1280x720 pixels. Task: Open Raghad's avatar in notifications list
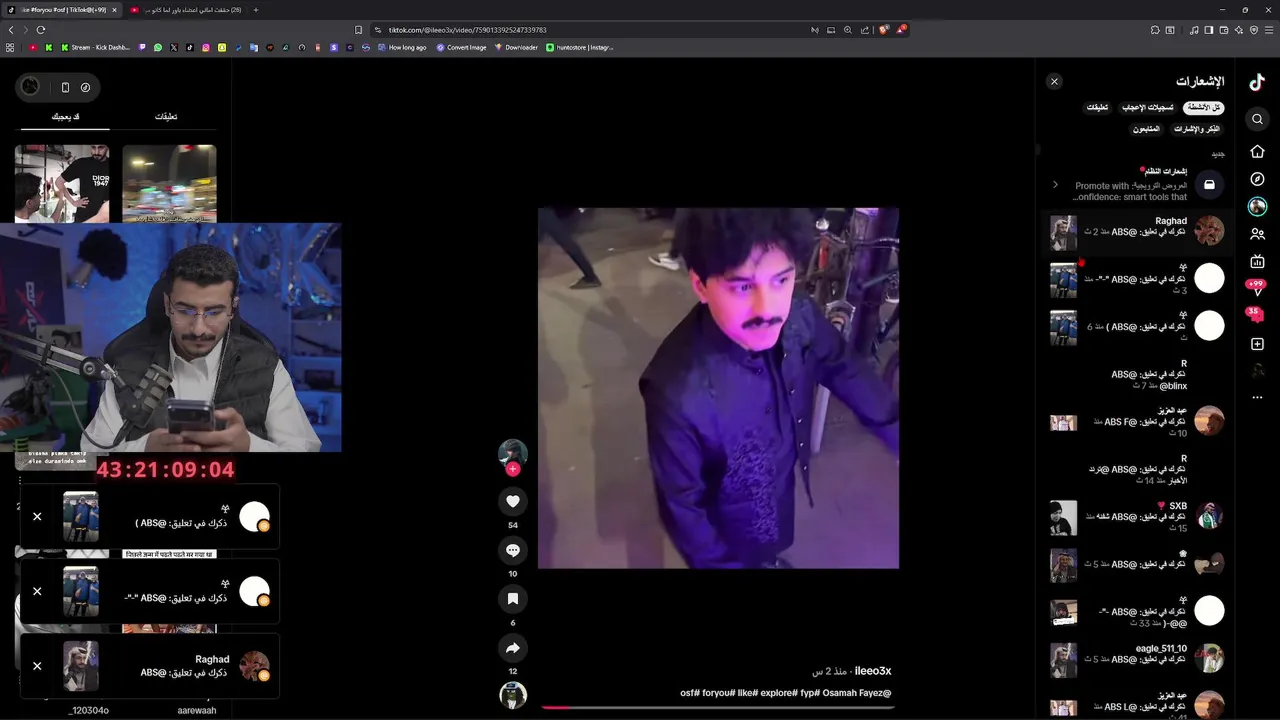pyautogui.click(x=1209, y=231)
